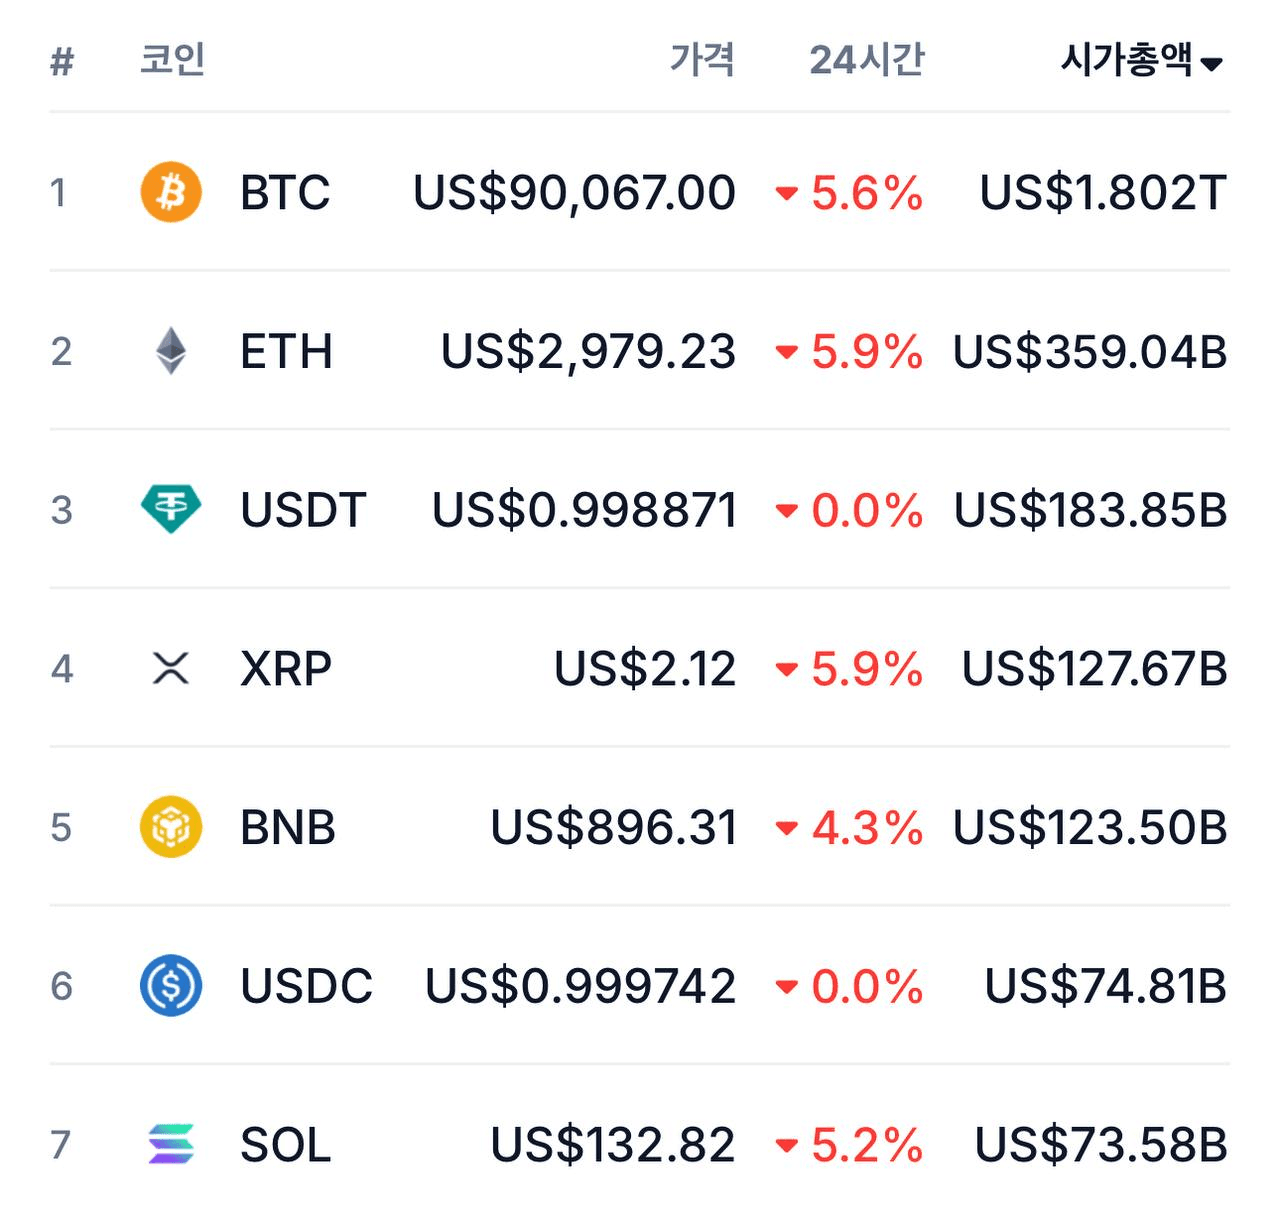Sort by the # rank header
The height and width of the screenshot is (1220, 1280).
click(62, 62)
